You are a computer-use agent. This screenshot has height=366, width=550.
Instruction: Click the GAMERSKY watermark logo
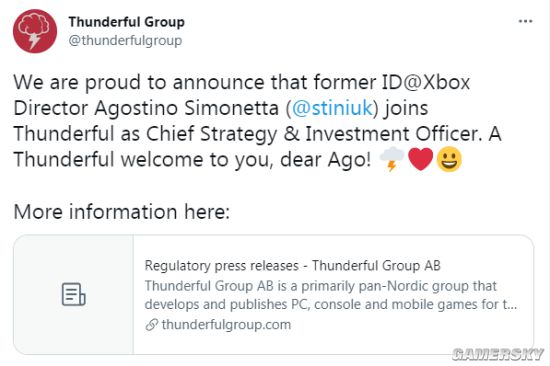[x=498, y=354]
